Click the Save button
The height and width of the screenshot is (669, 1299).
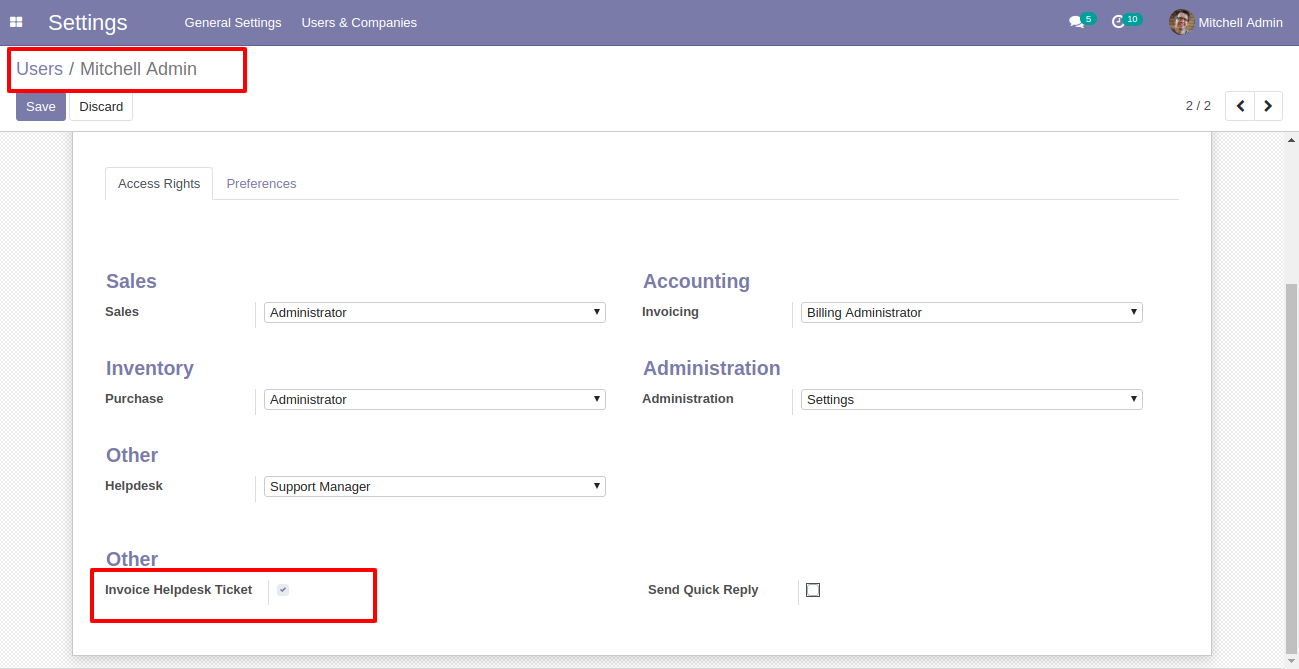click(41, 107)
